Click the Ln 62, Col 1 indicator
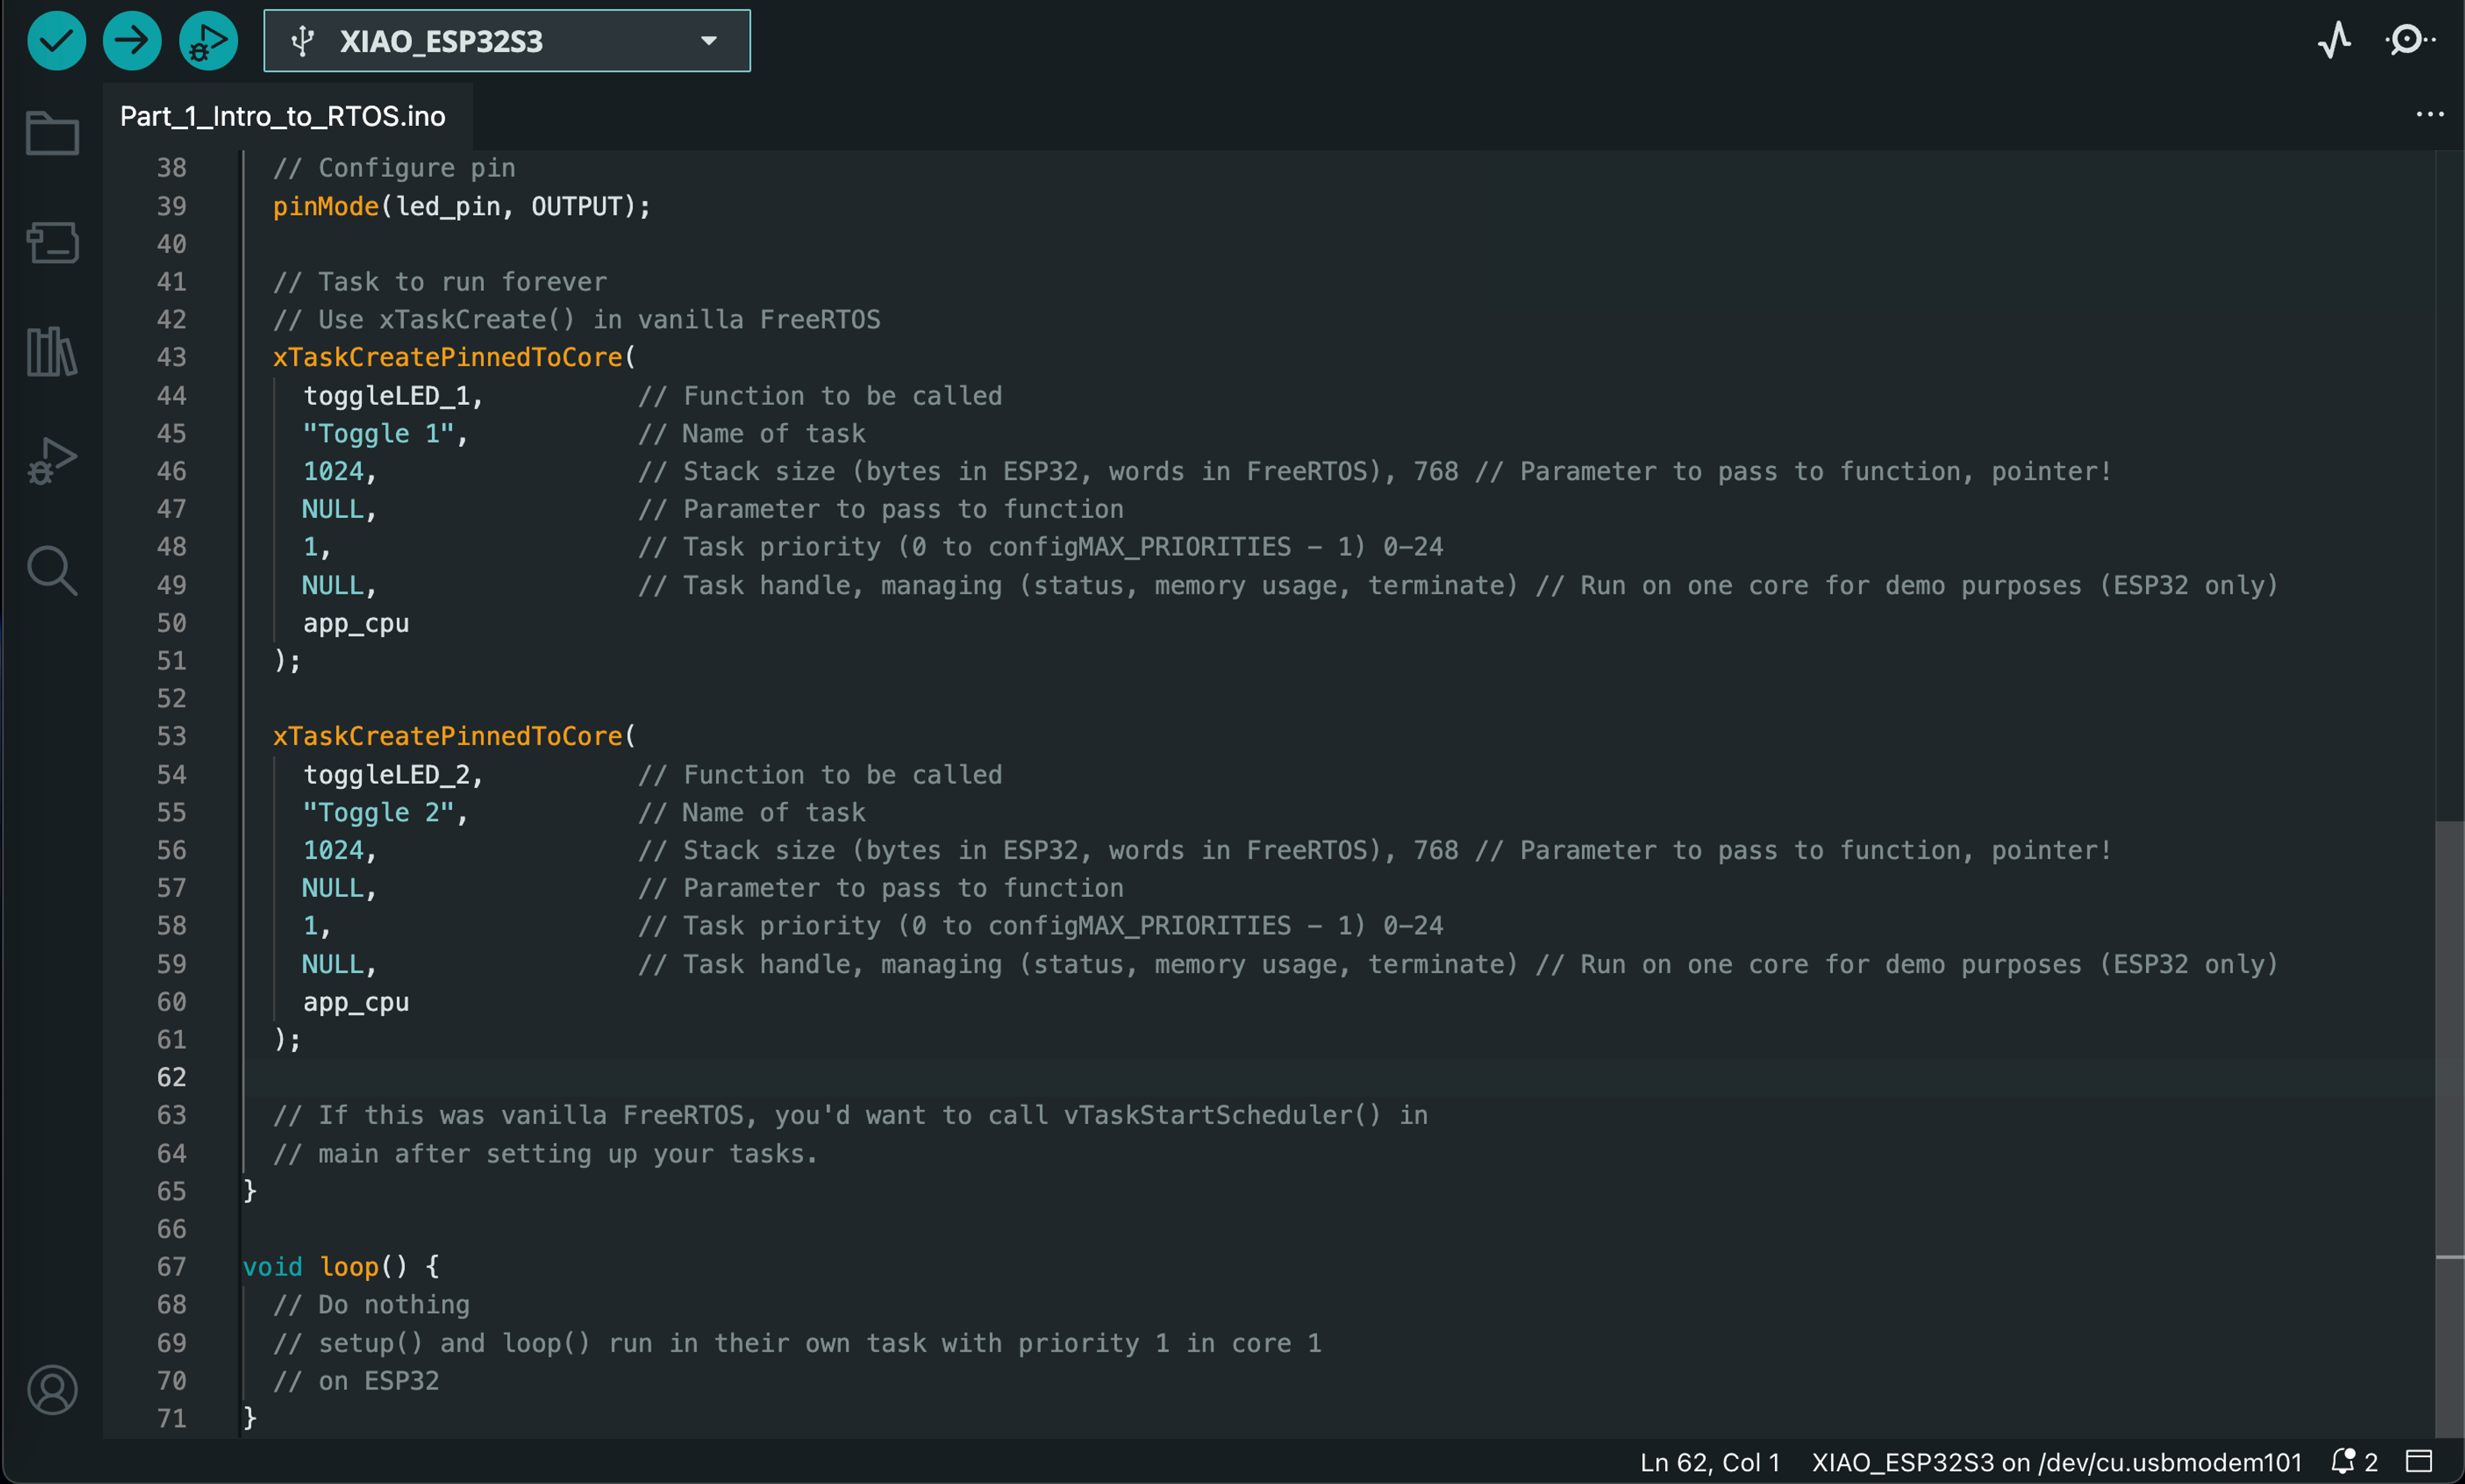Viewport: 2465px width, 1484px height. (1709, 1462)
